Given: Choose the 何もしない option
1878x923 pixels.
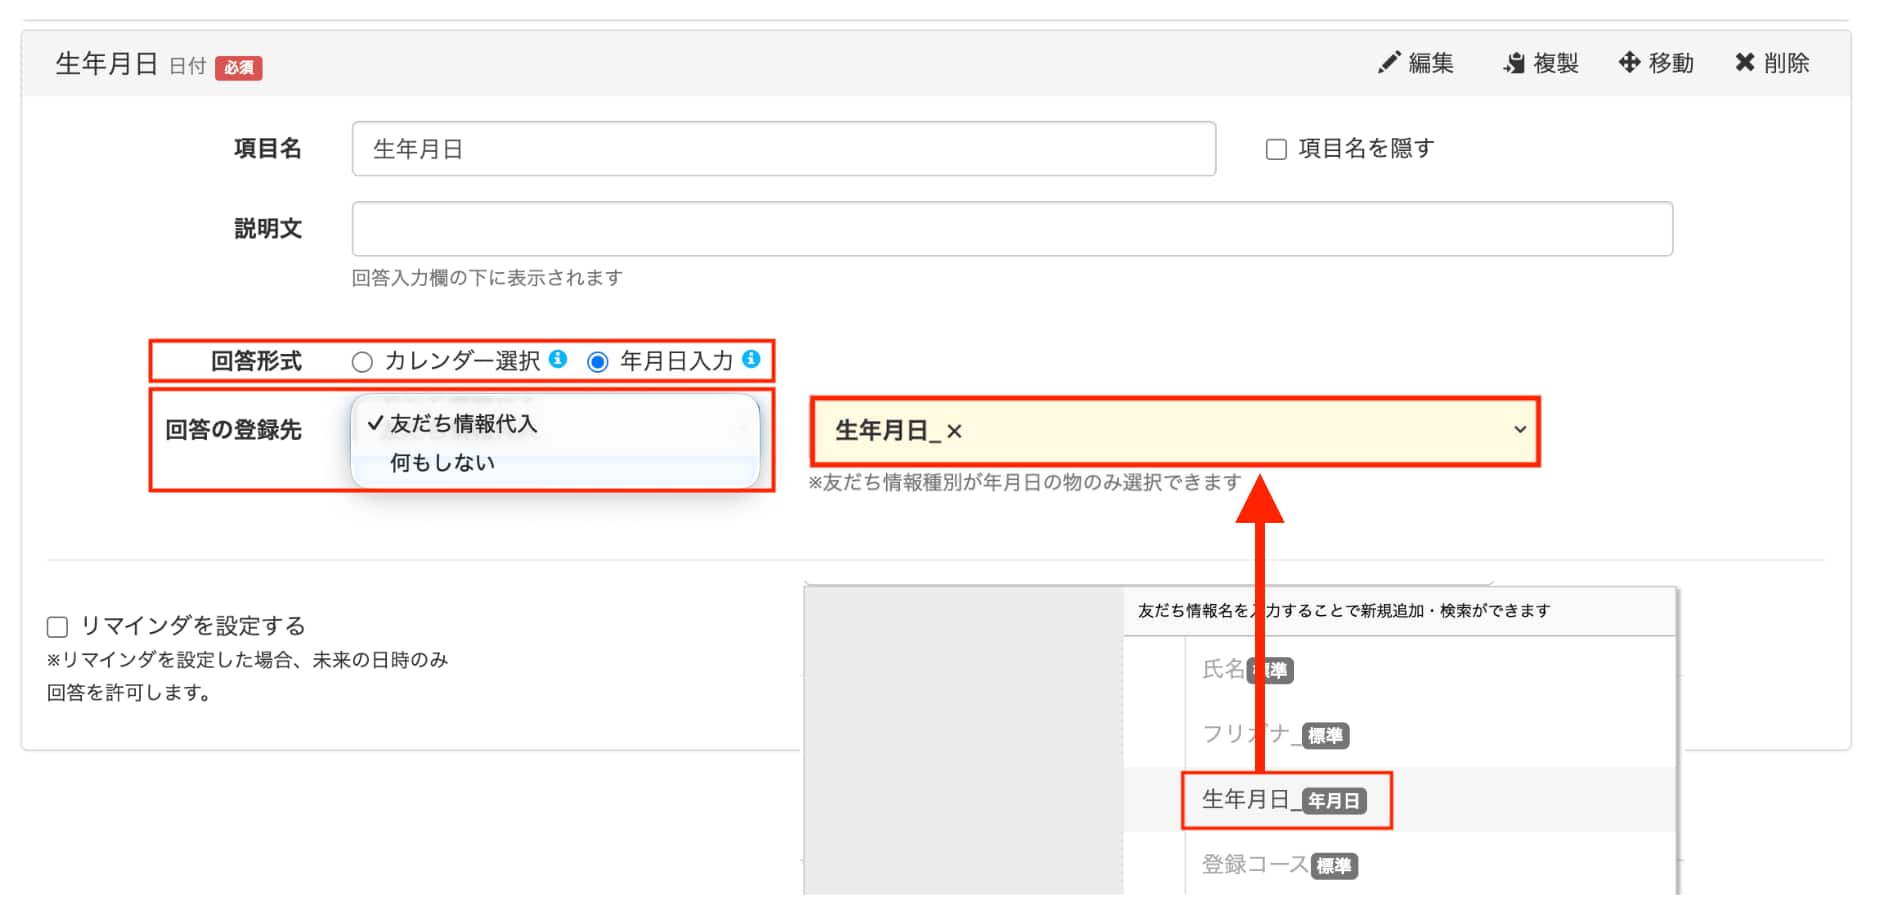Looking at the screenshot, I should coord(441,463).
